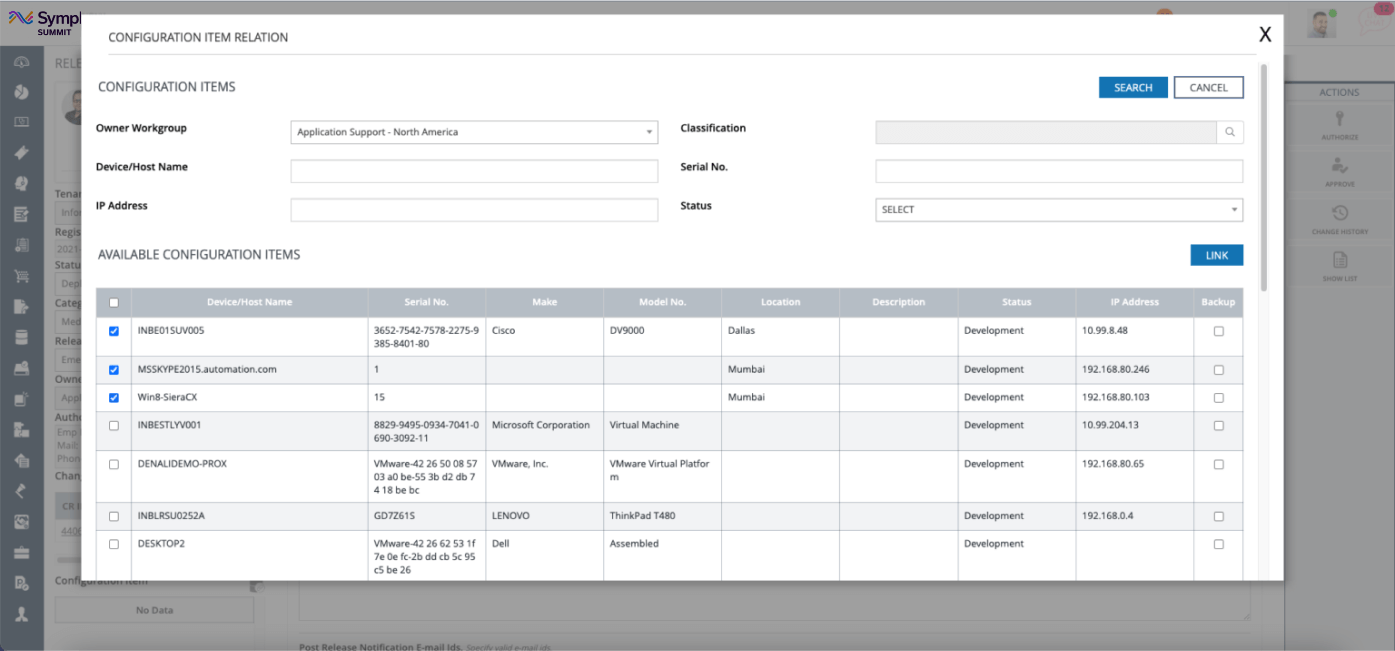Close the Configuration Item Relation dialog
1395x651 pixels.
pyautogui.click(x=1265, y=35)
